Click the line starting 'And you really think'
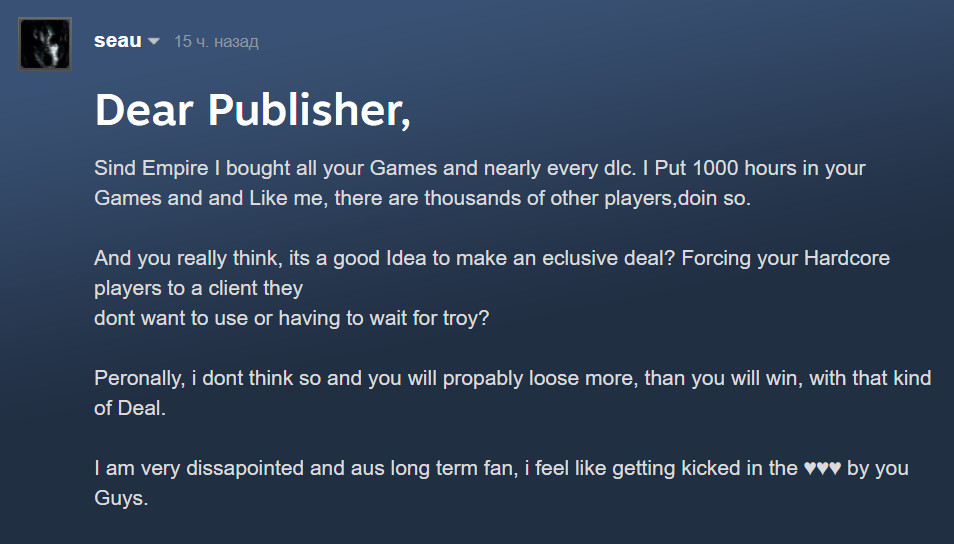This screenshot has width=954, height=544. 492,258
